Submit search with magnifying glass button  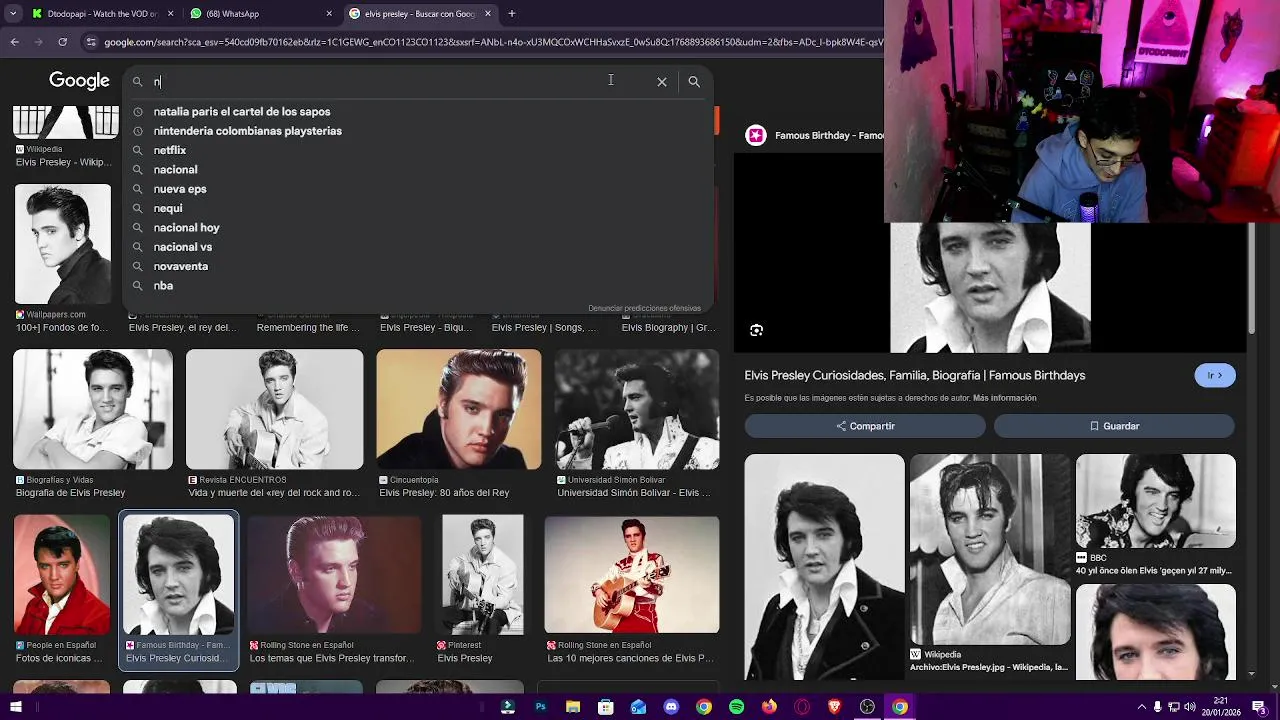[694, 82]
